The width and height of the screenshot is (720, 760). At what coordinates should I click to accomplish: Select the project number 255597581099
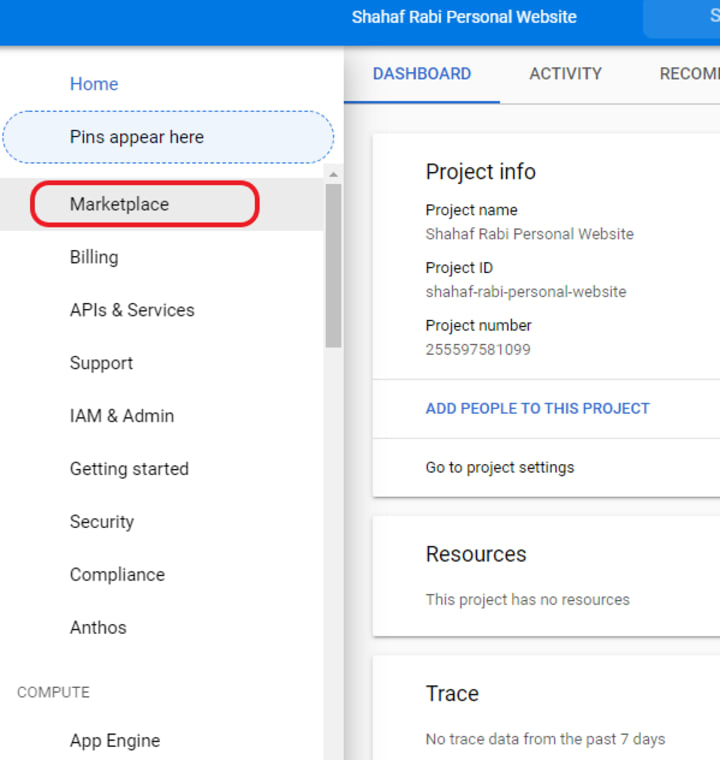tap(478, 349)
